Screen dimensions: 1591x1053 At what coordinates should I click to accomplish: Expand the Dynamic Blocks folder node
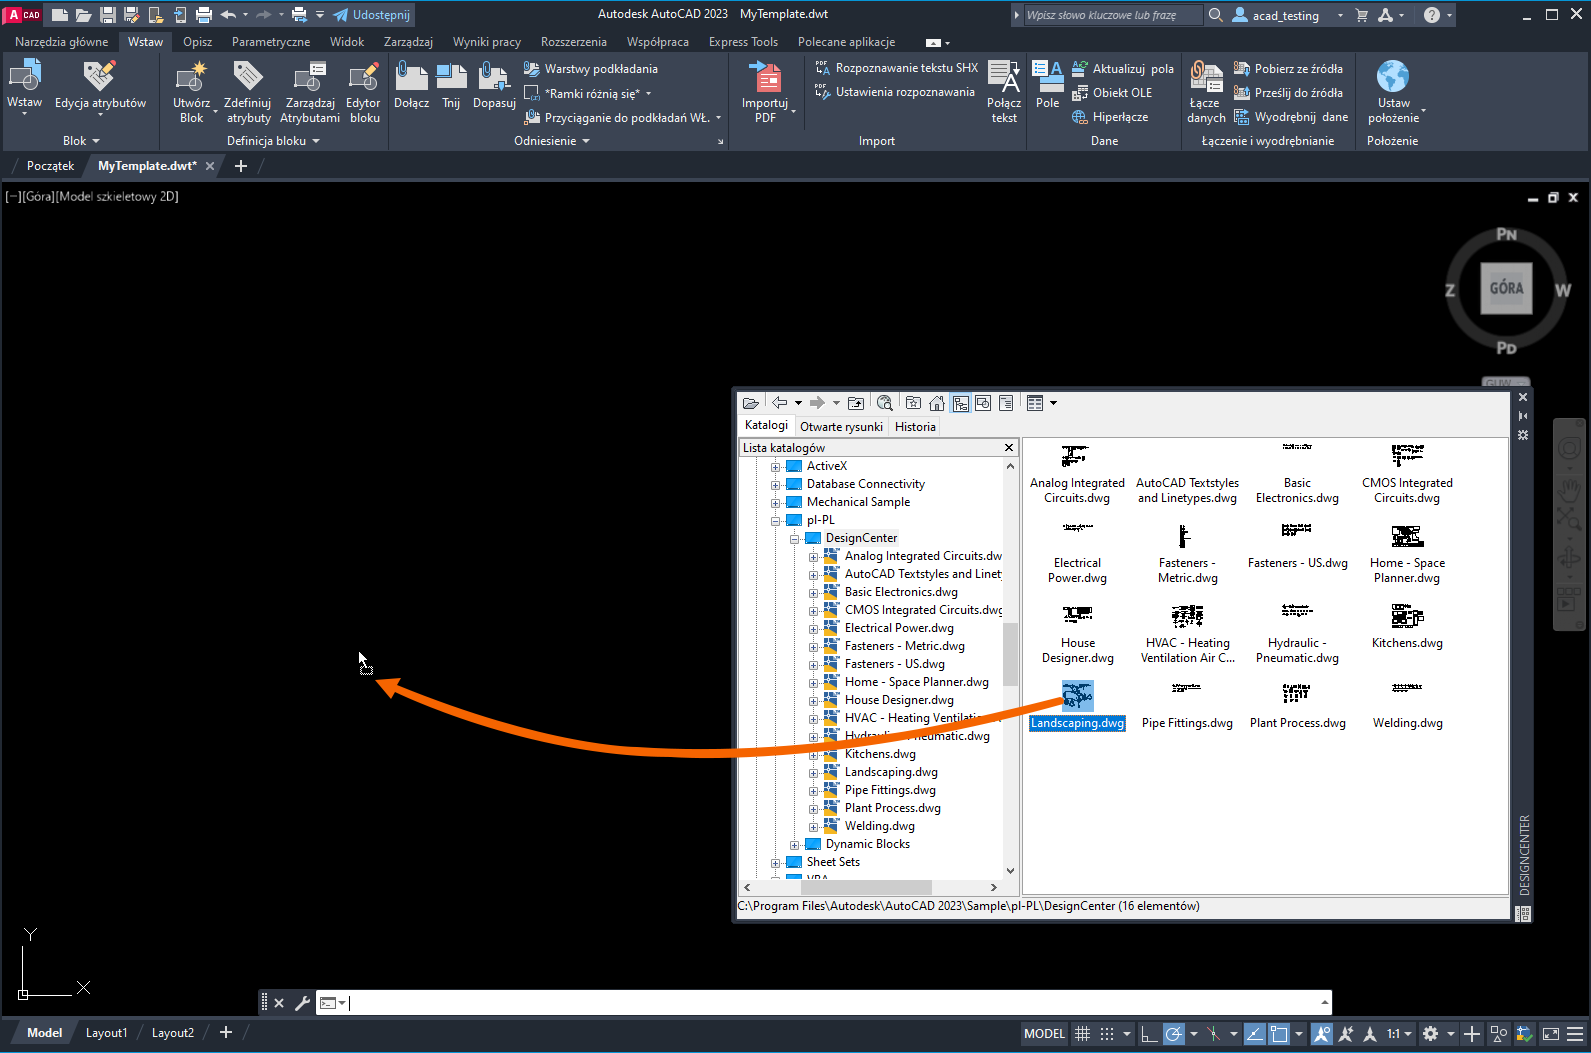click(x=795, y=845)
